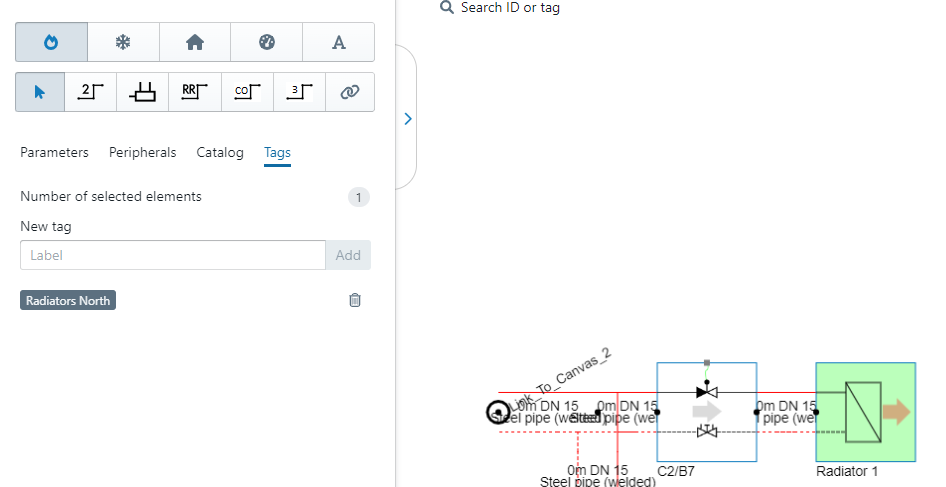Click the New tag Label field

pos(172,255)
